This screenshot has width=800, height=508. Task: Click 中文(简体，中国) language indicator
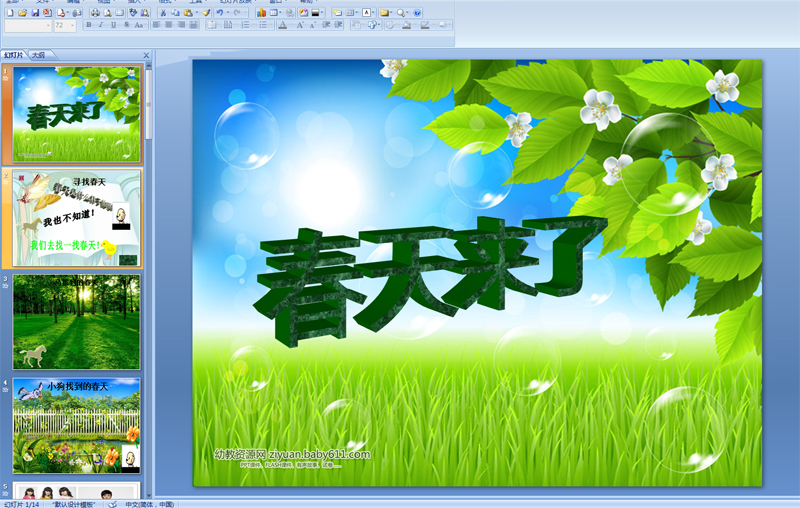pyautogui.click(x=149, y=504)
